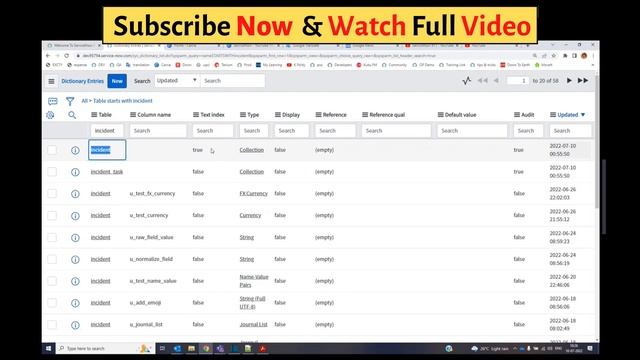Open the activity stream icon
Viewport: 640px width, 360px height.
tap(467, 81)
